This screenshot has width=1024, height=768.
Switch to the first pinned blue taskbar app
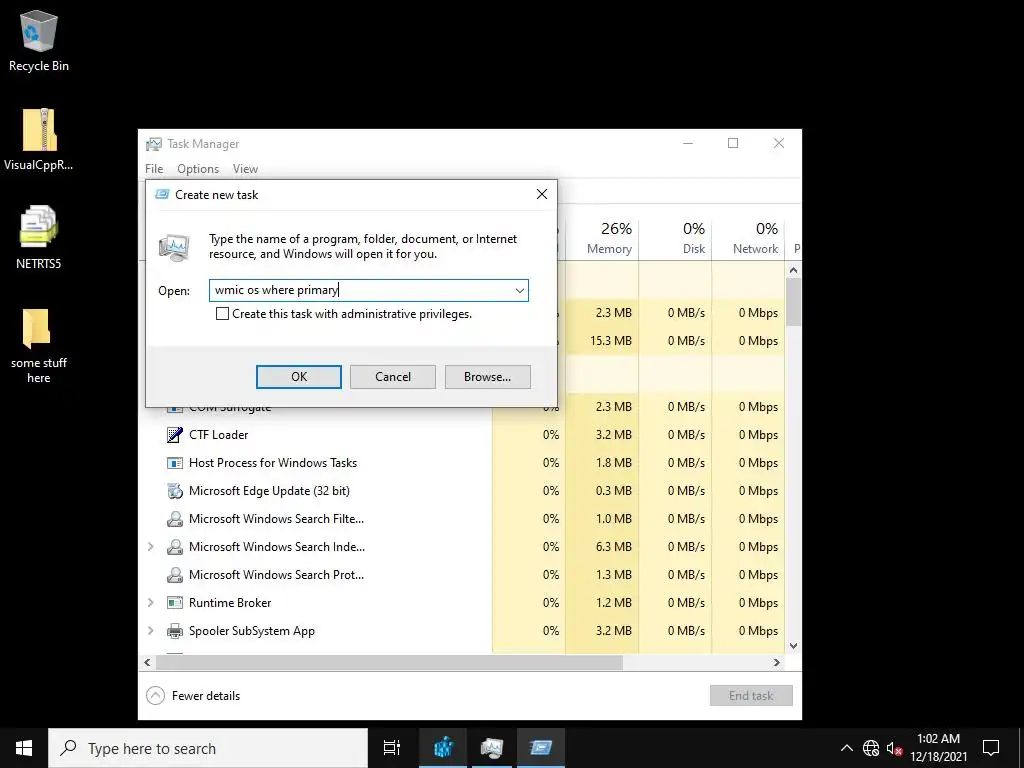443,748
